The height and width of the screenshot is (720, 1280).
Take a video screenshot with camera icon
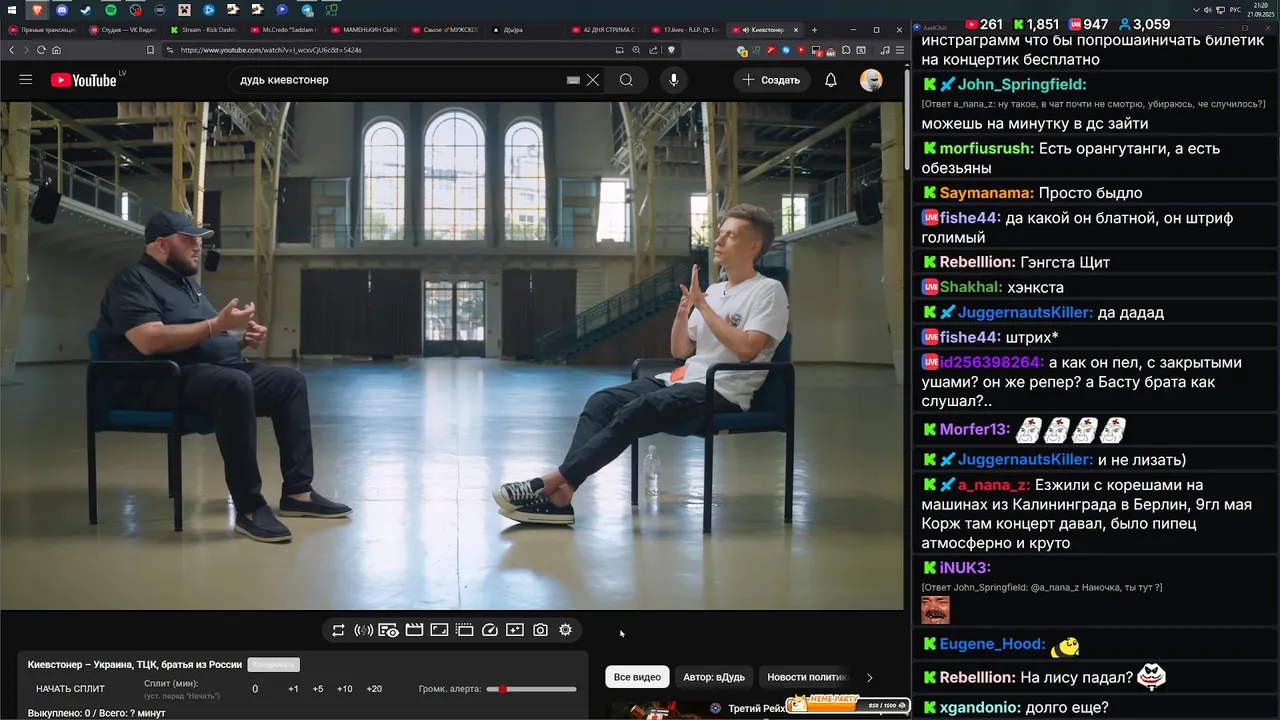(x=540, y=630)
